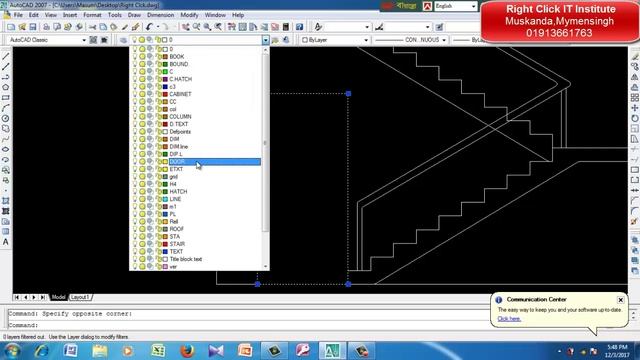The image size is (640, 360).
Task: Open the Draw menu
Action: tap(134, 15)
